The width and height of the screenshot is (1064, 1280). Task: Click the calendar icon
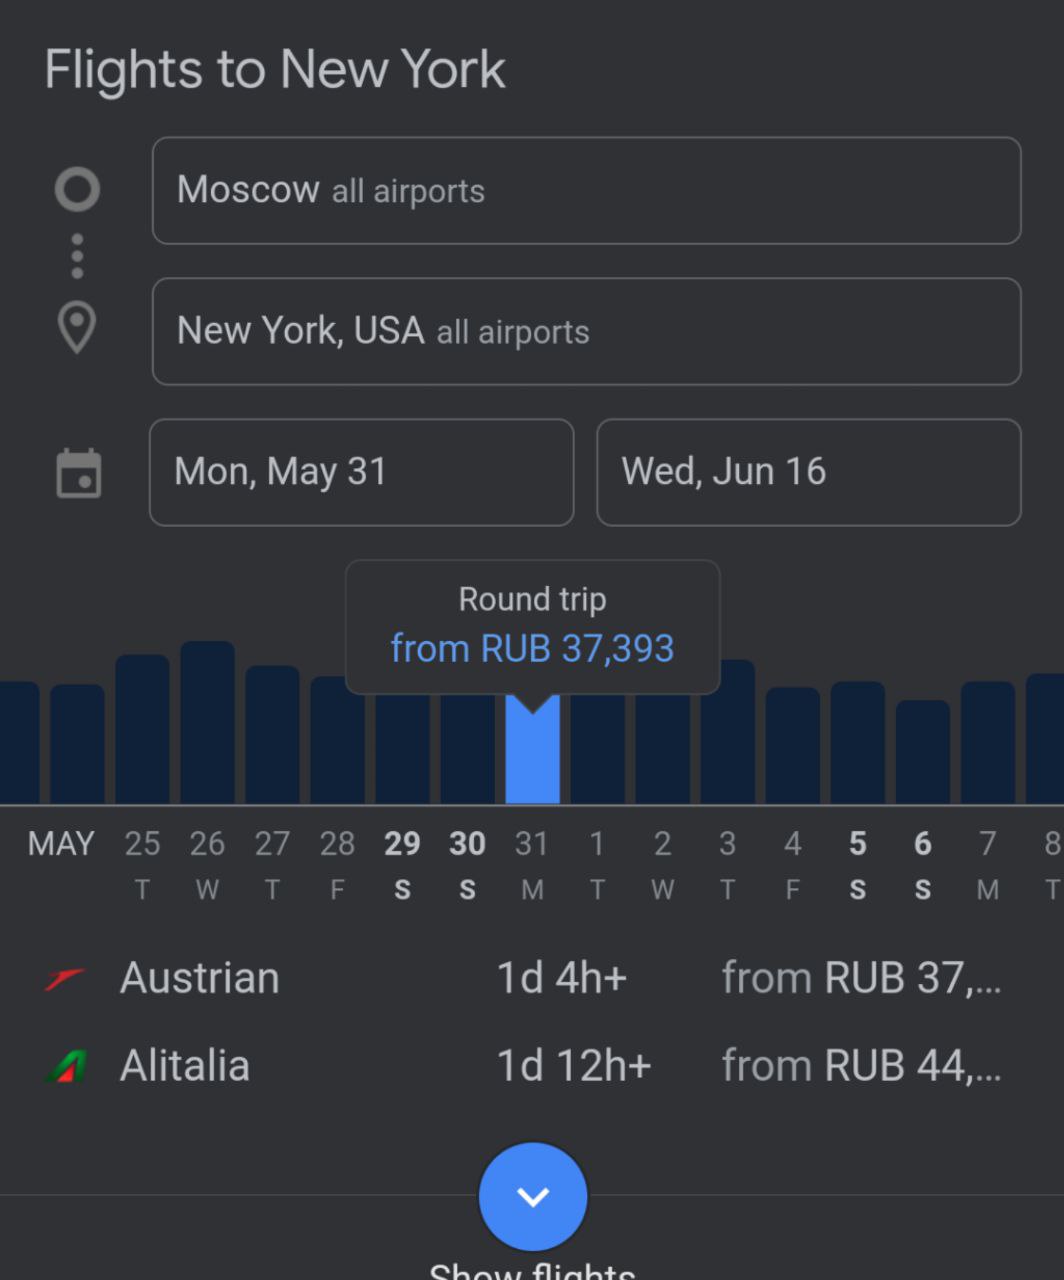78,473
